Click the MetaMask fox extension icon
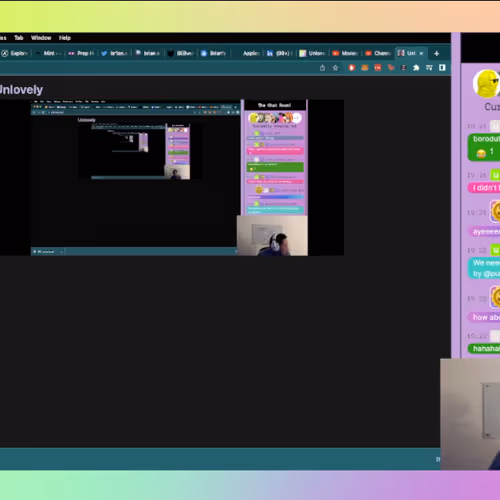This screenshot has width=500, height=500. click(365, 68)
